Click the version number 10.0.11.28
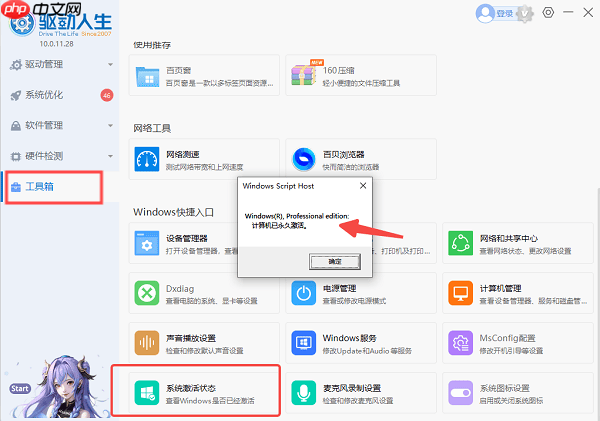 point(56,44)
